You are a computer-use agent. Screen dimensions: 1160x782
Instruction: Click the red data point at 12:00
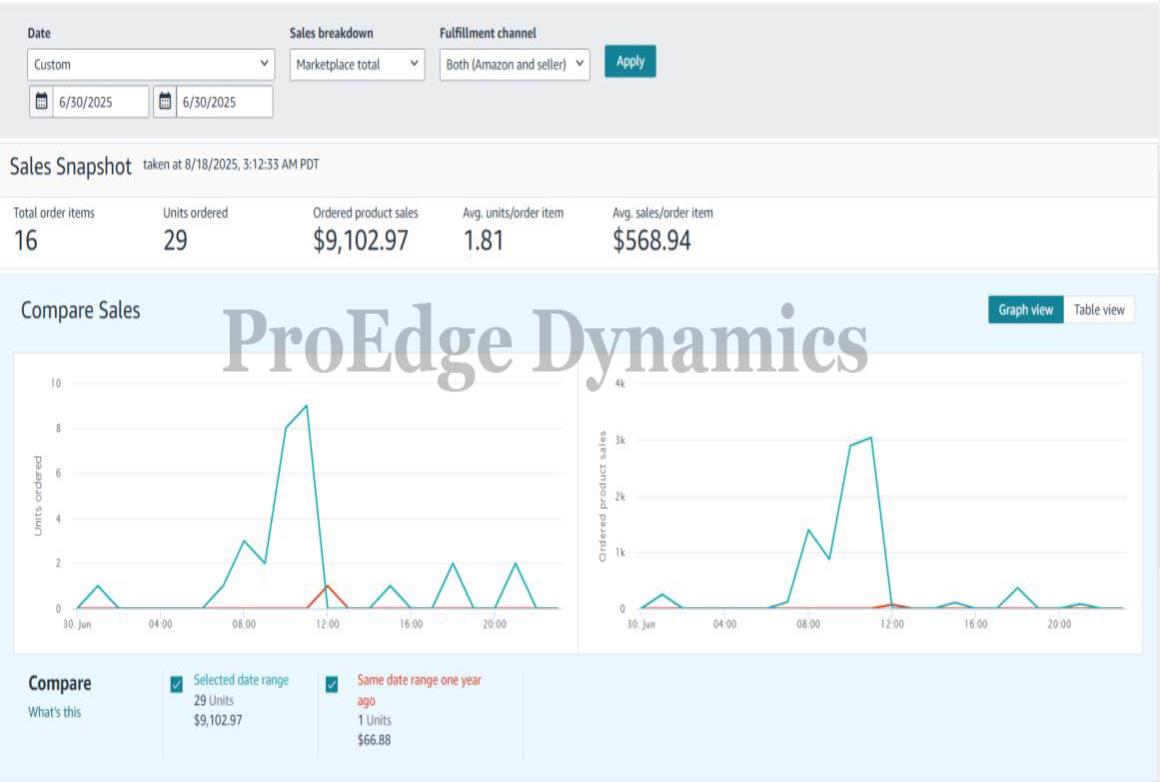pyautogui.click(x=327, y=586)
